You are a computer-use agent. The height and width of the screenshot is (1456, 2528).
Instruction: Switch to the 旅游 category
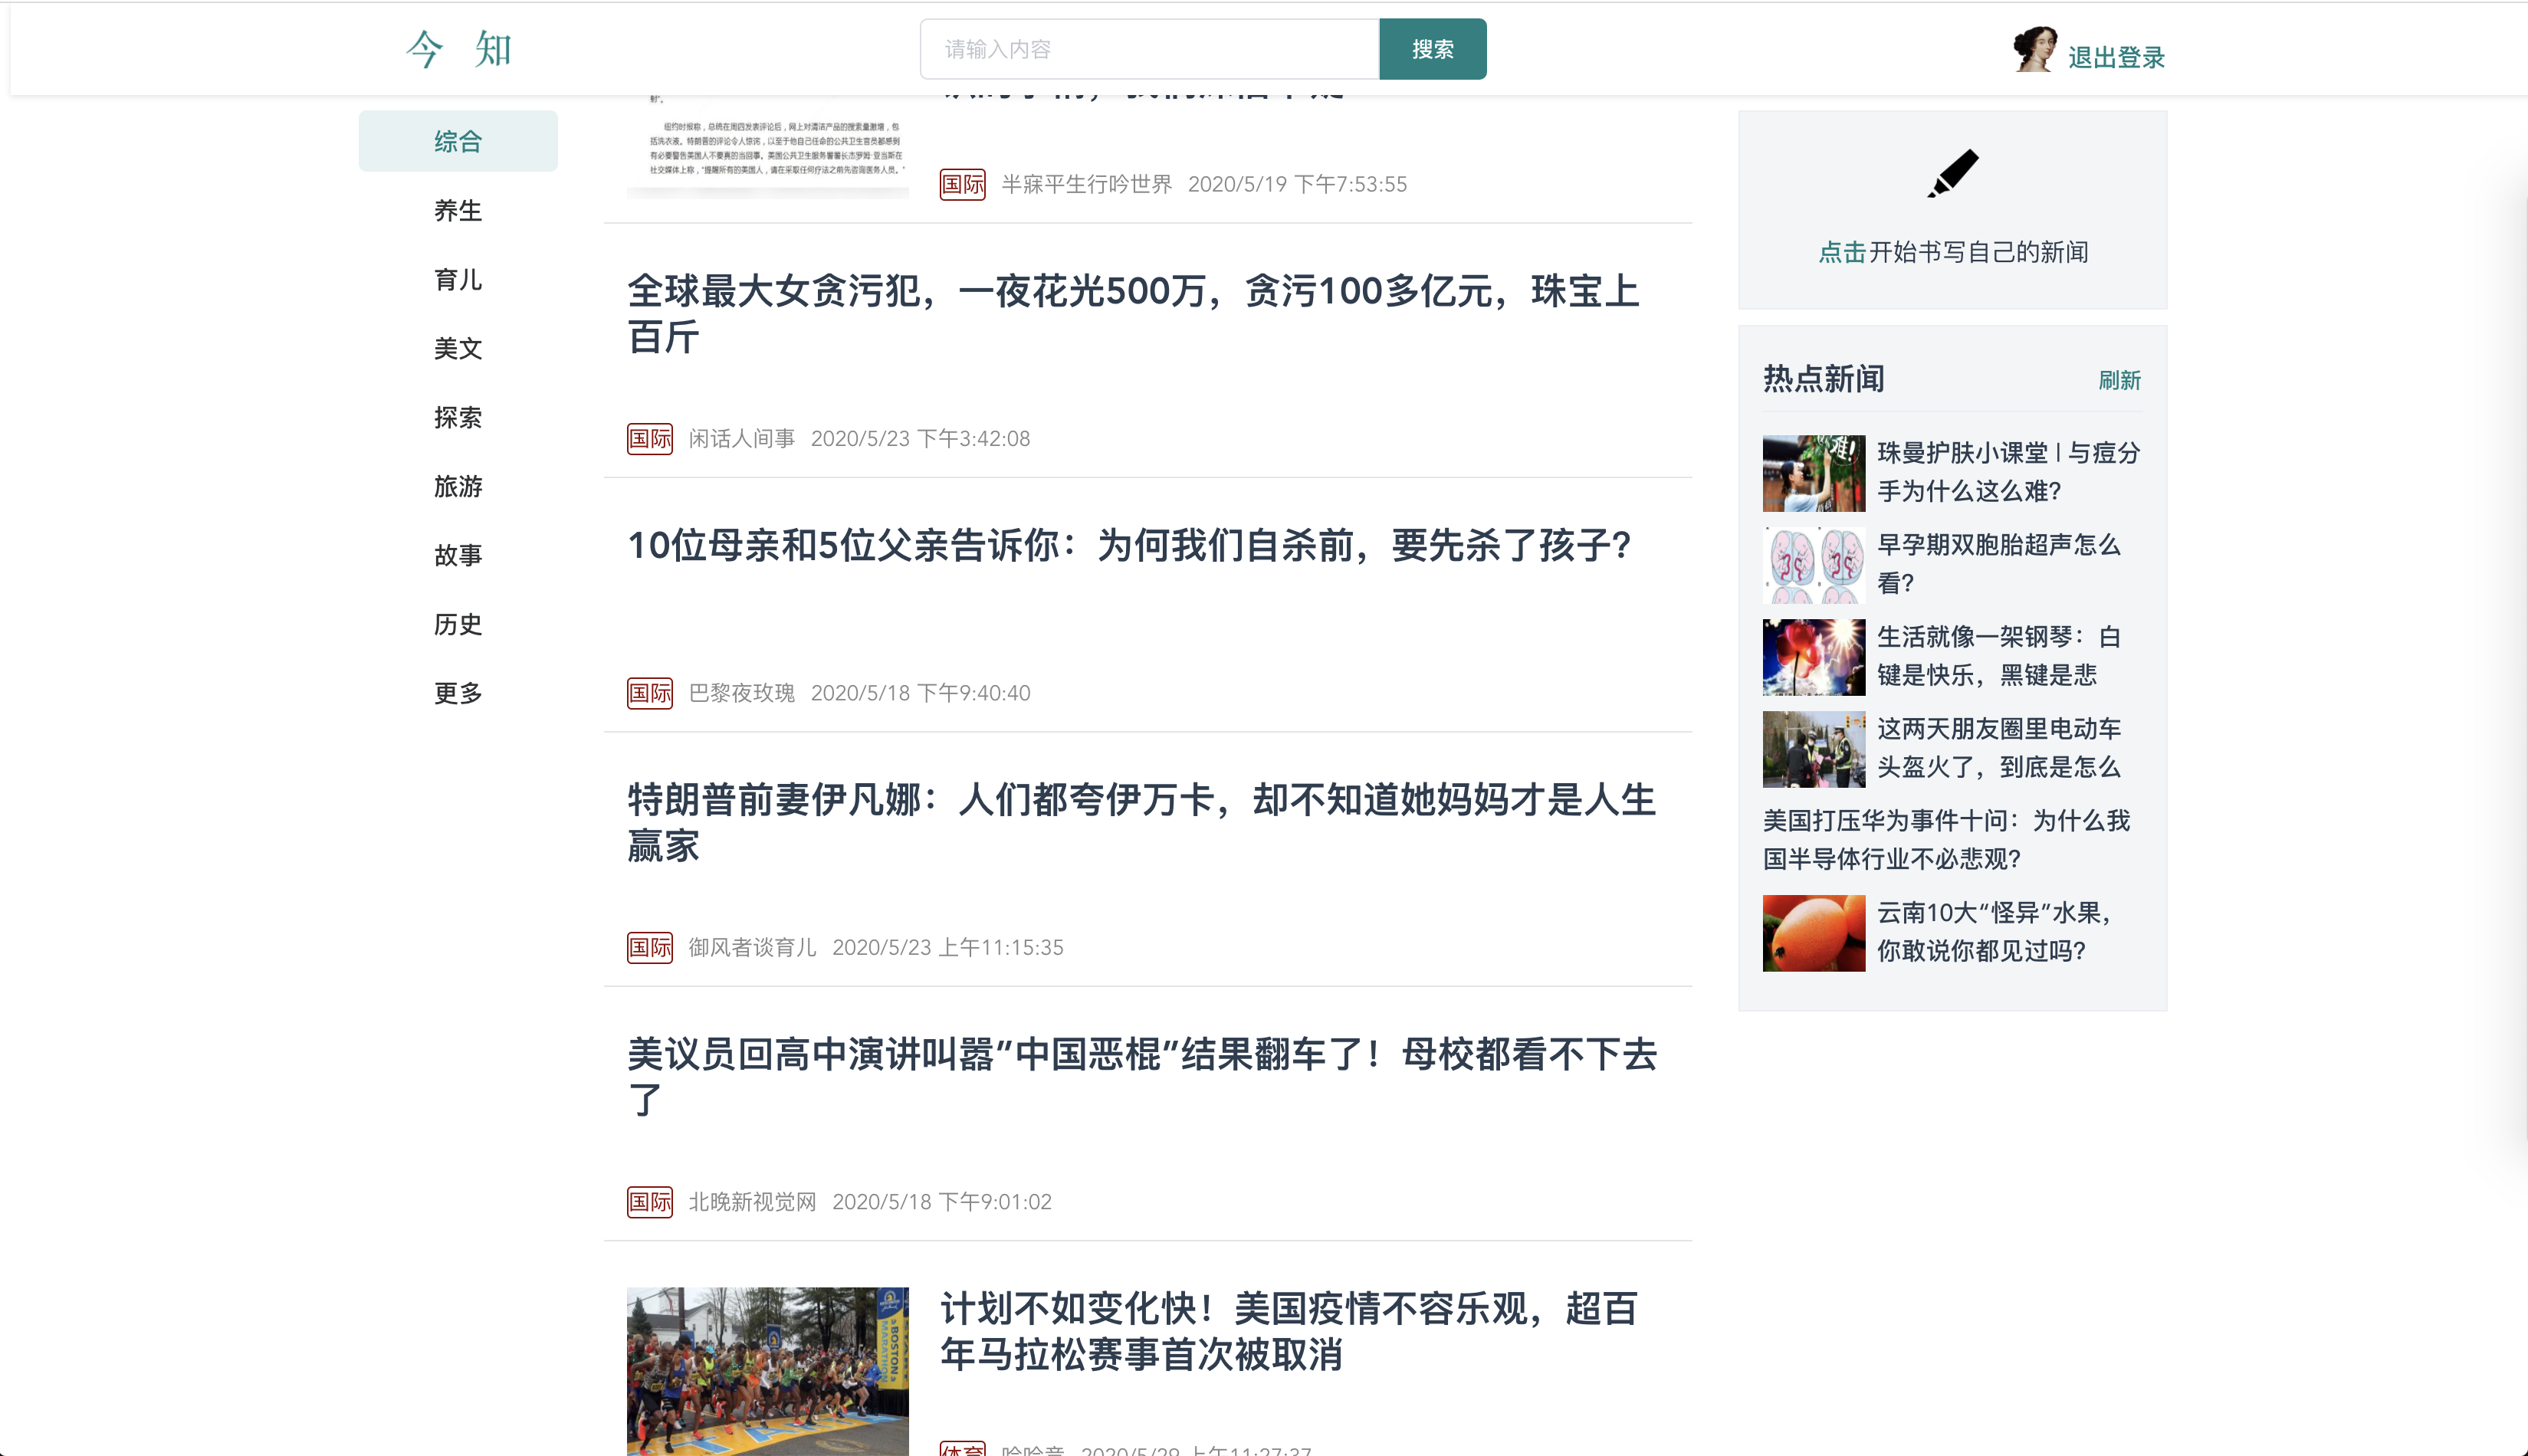[458, 486]
